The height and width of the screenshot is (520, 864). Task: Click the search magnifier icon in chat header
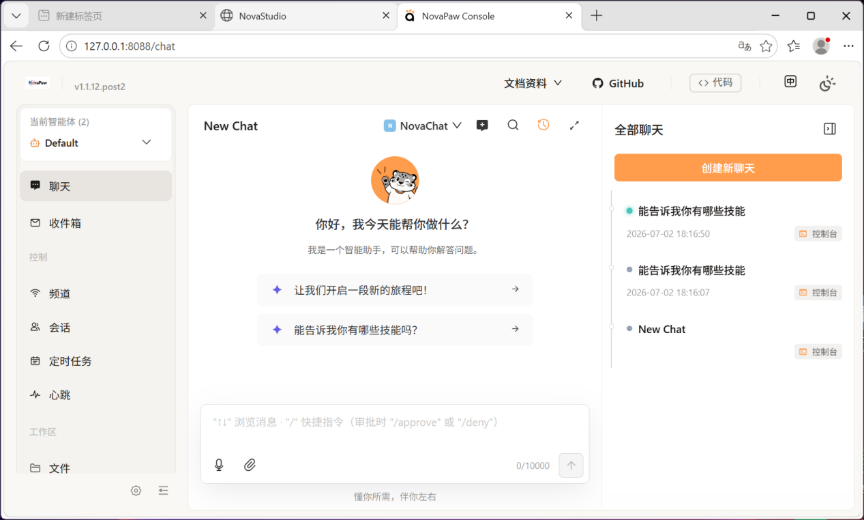coord(513,125)
